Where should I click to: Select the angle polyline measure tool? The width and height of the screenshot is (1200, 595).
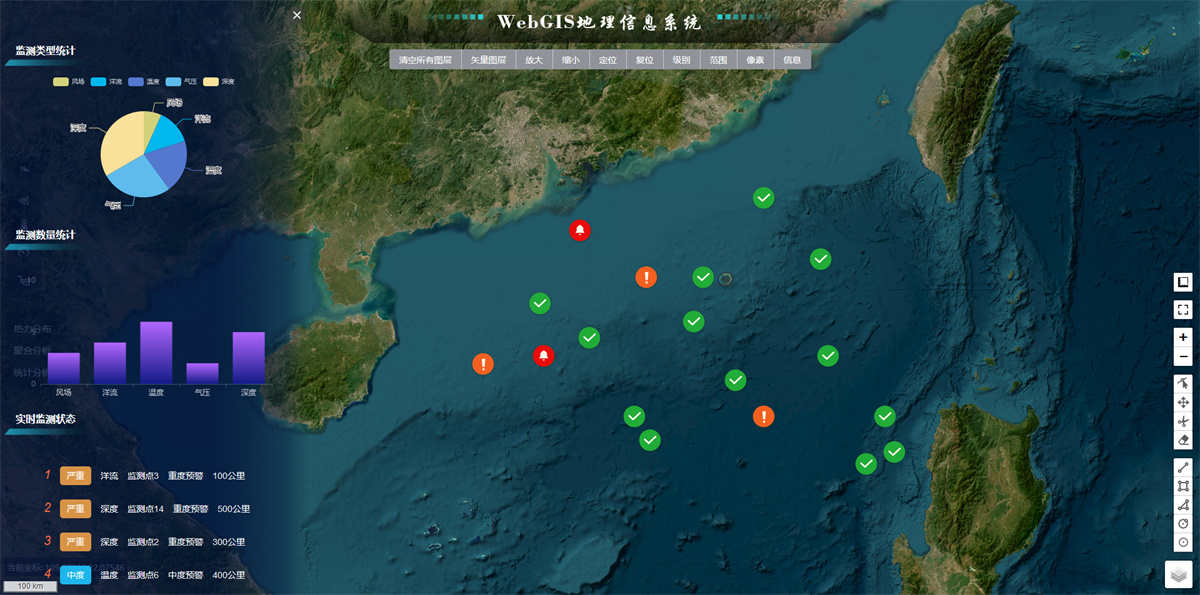[1183, 505]
